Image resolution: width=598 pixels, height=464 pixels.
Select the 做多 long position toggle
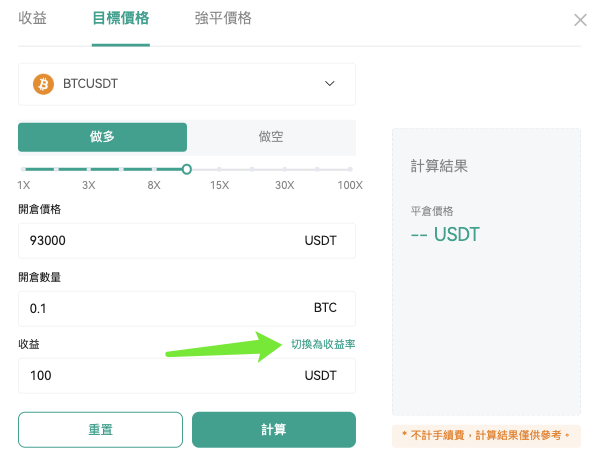pos(103,137)
